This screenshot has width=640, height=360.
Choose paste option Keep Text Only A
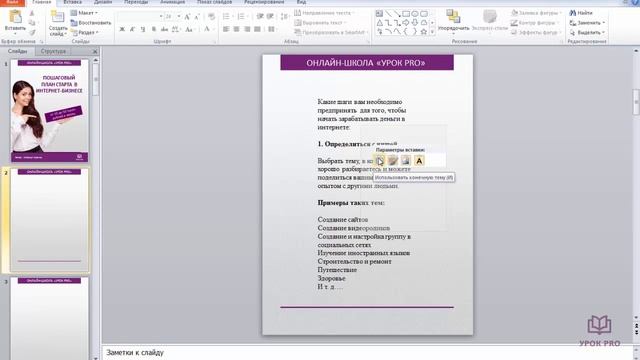pyautogui.click(x=419, y=160)
